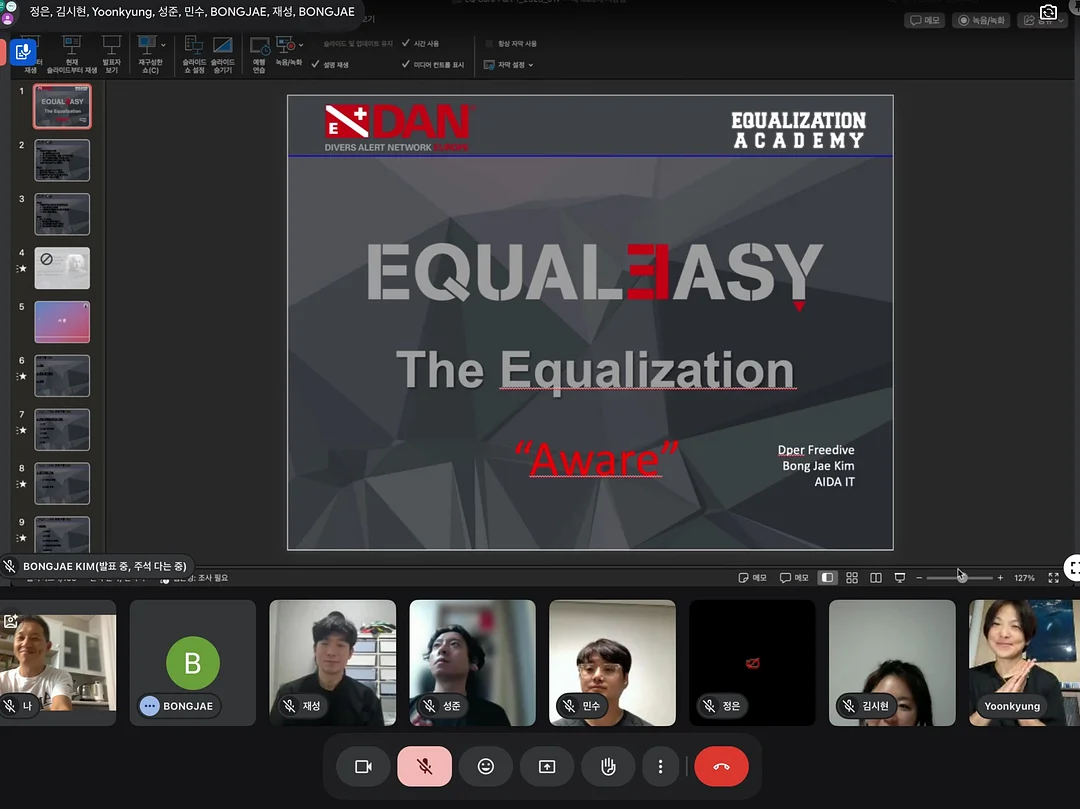Select slide 1 thumbnail EQUALEASY
The image size is (1080, 809).
pos(62,106)
